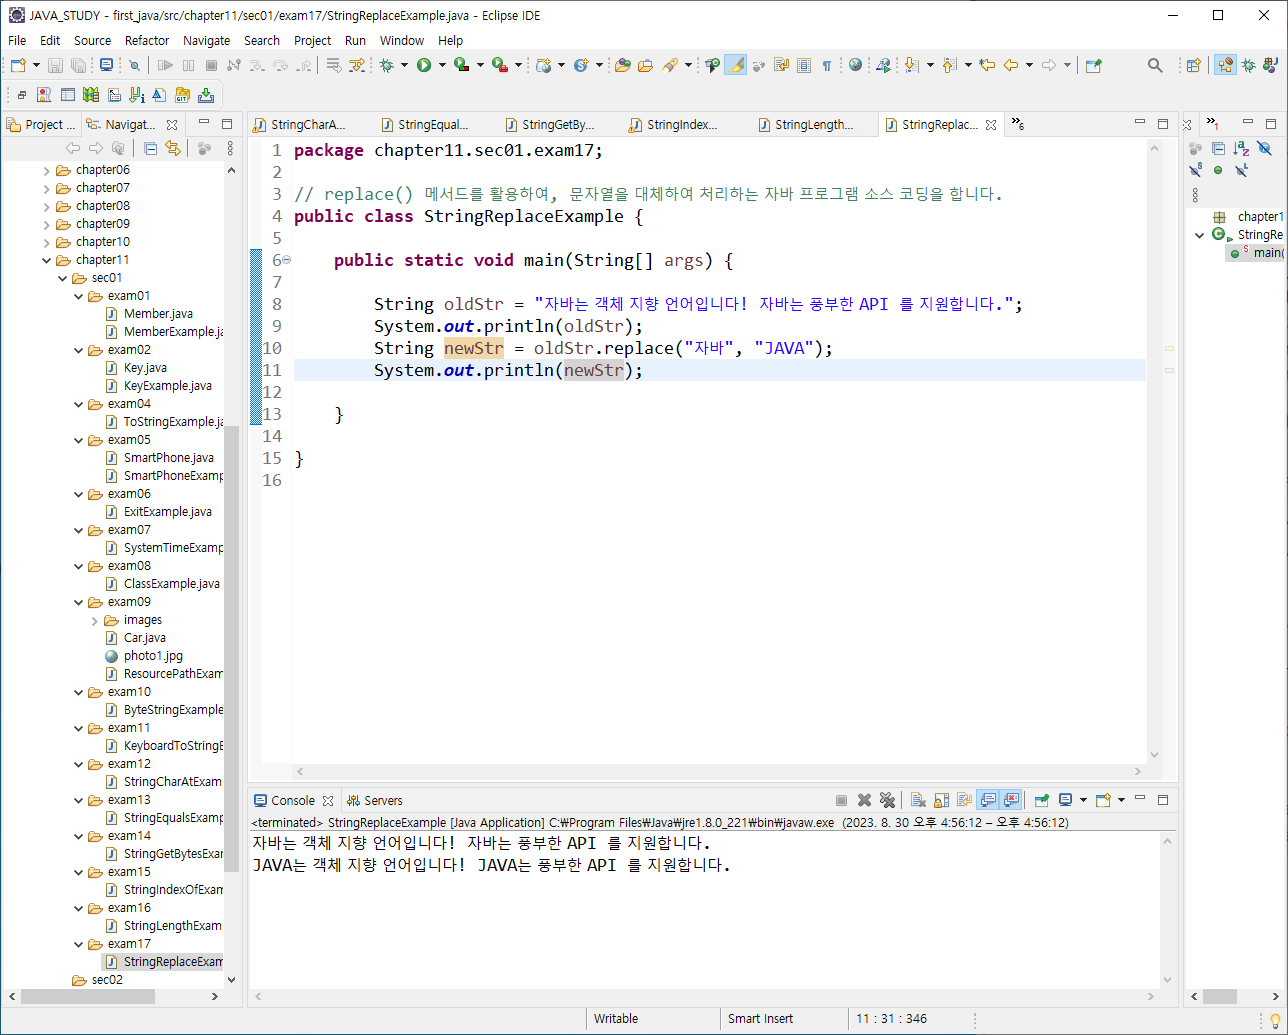This screenshot has height=1035, width=1288.
Task: Click the Debug bug icon in toolbar
Action: (x=387, y=65)
